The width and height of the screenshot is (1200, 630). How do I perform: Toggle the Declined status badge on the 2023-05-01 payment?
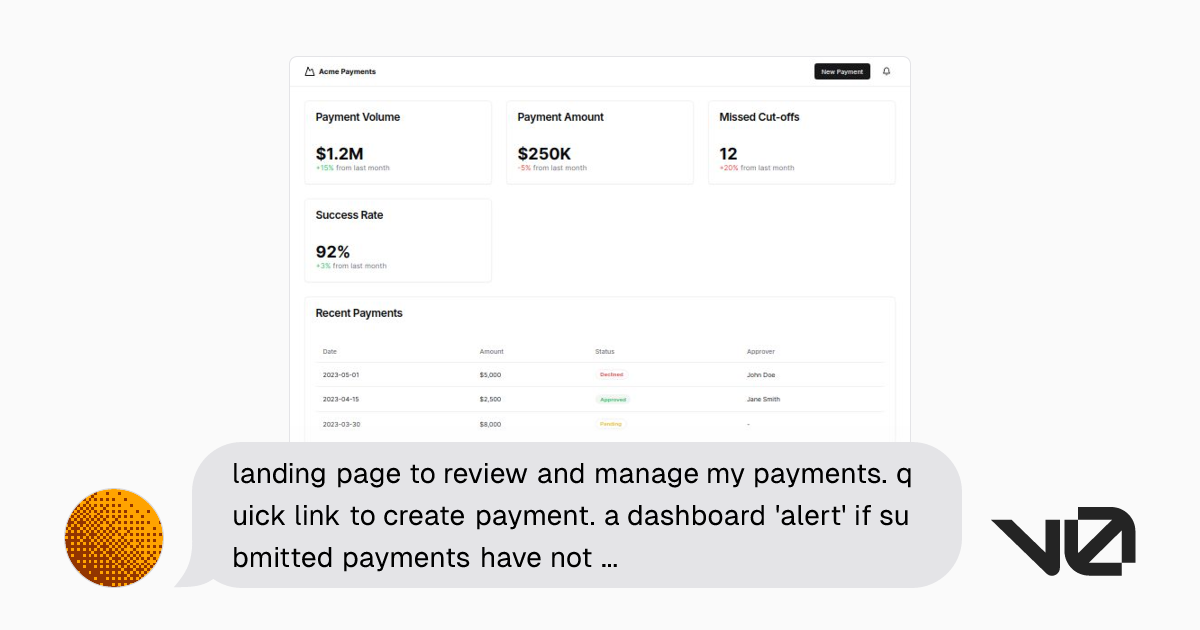point(611,374)
